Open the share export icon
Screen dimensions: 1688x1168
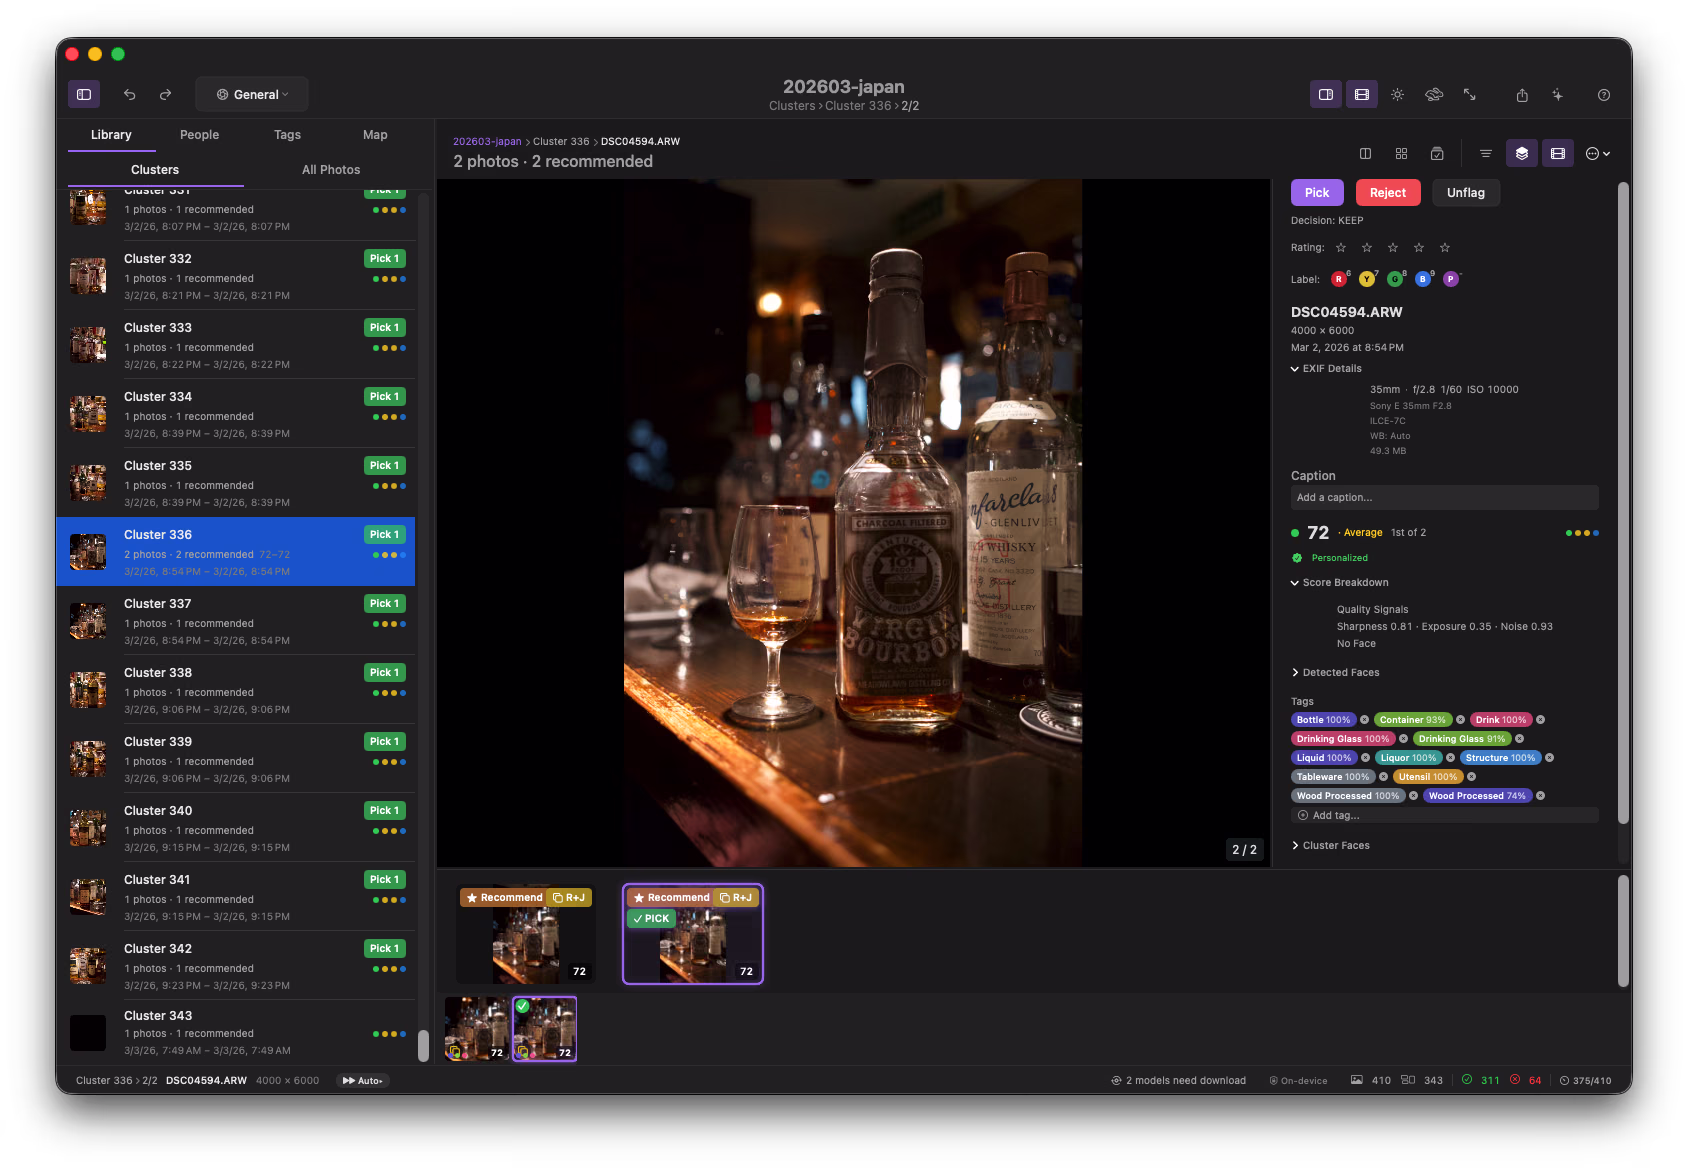point(1522,95)
